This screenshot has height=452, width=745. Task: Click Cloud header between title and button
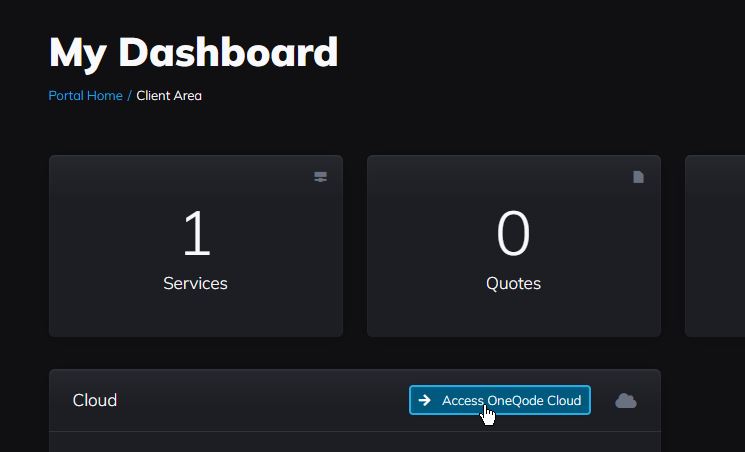pos(260,400)
